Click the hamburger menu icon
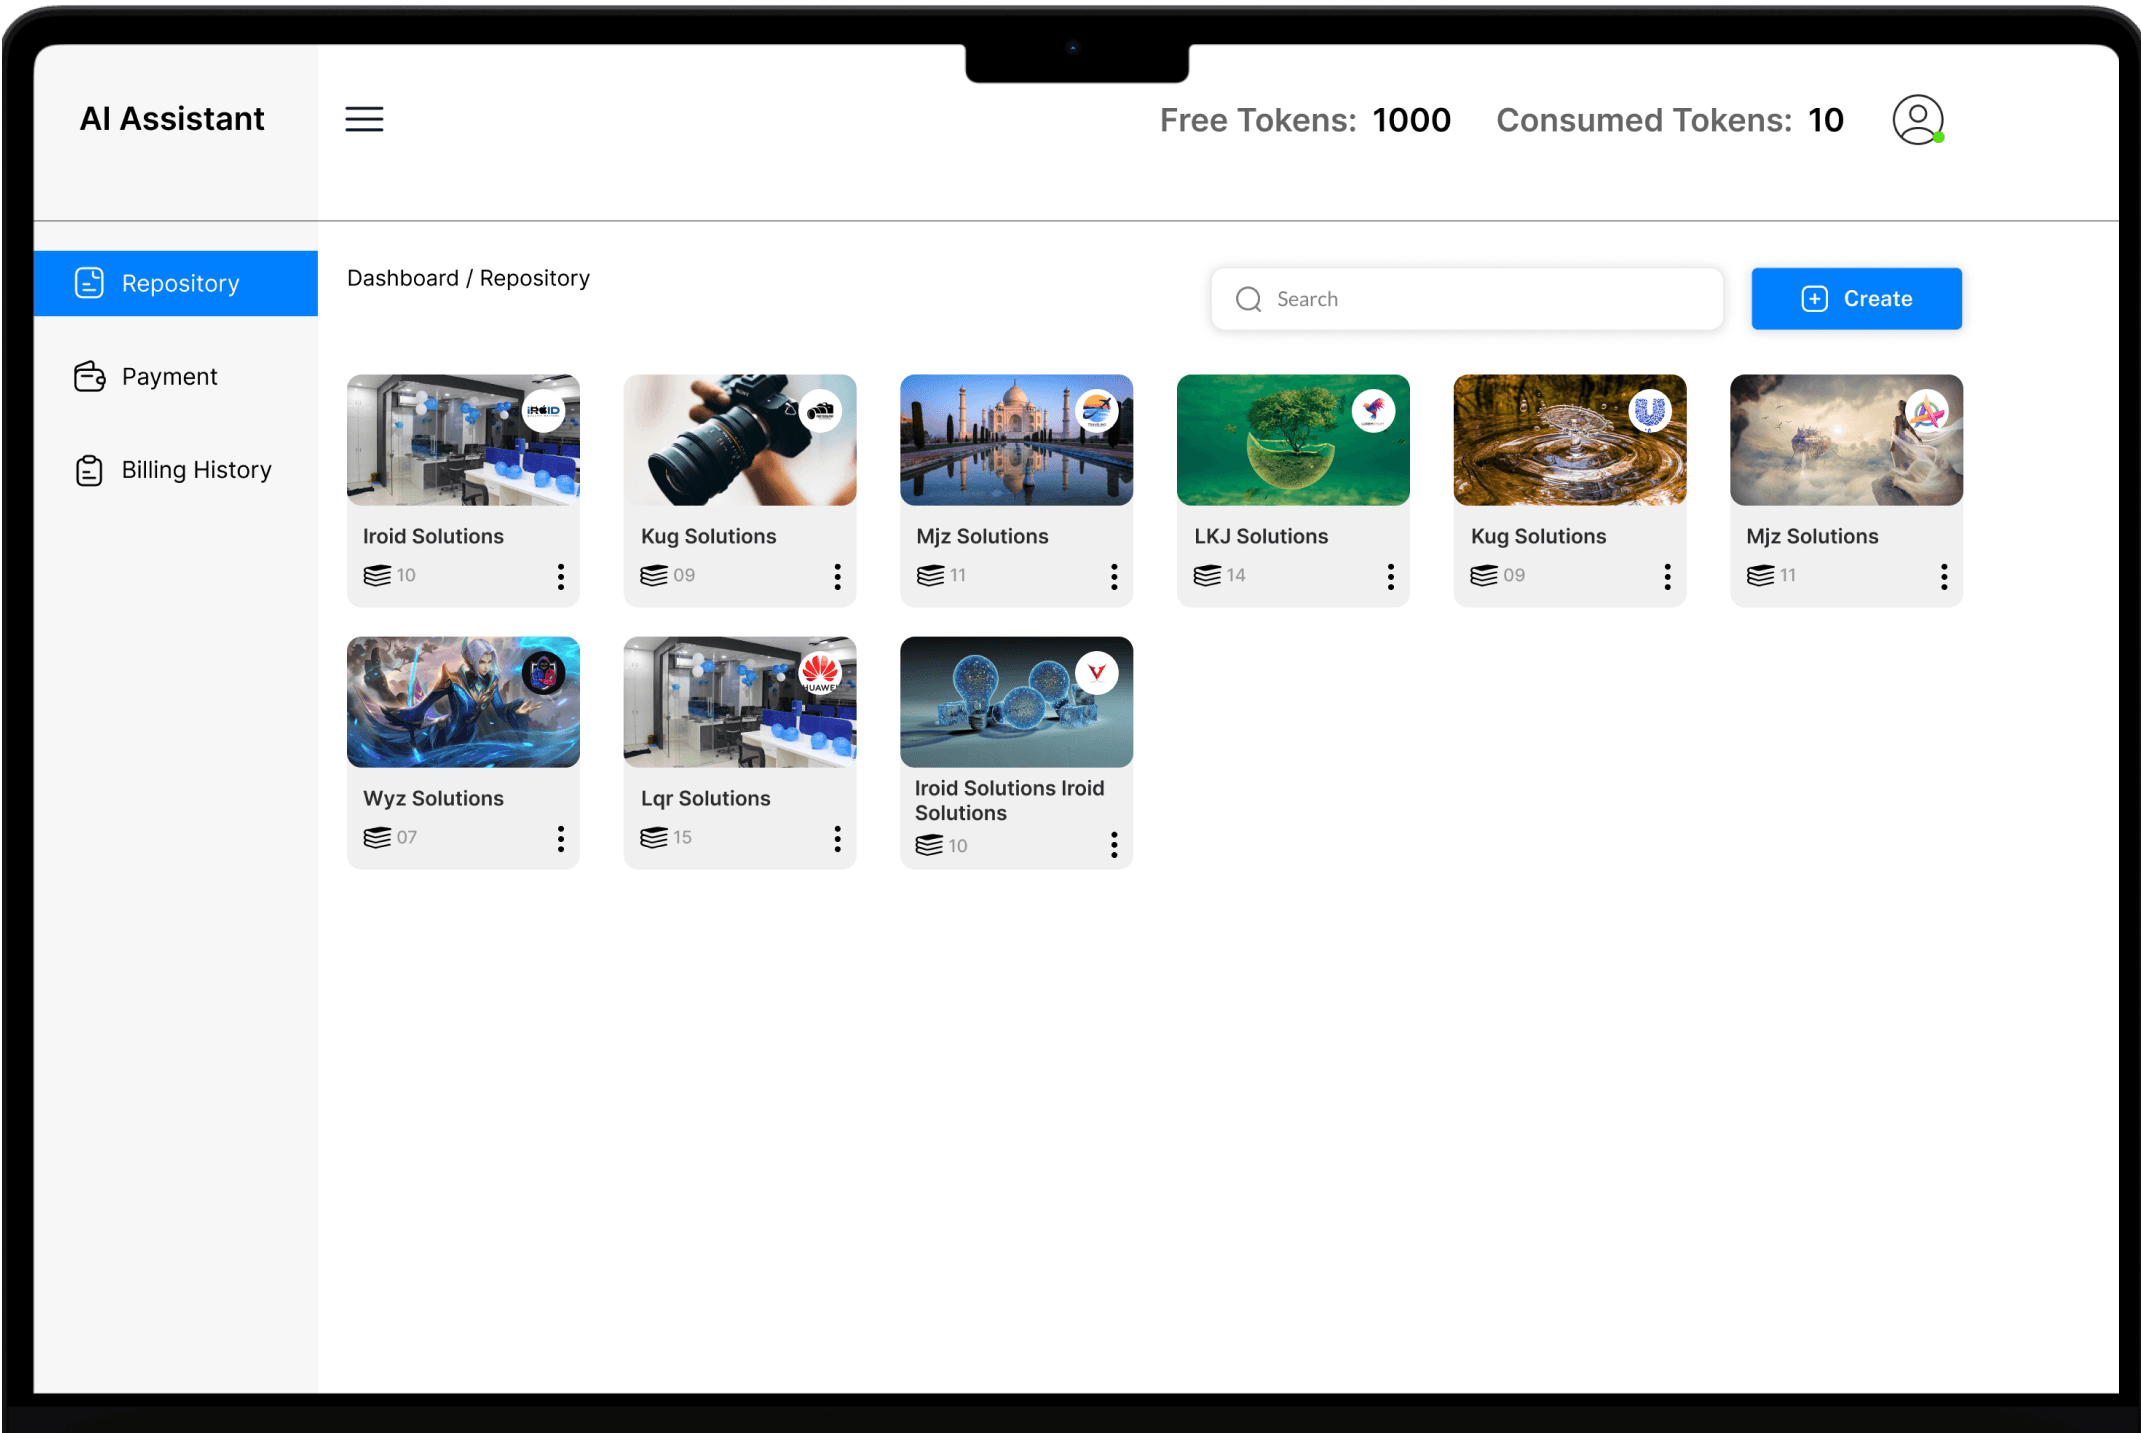Image resolution: width=2141 pixels, height=1433 pixels. [x=364, y=119]
